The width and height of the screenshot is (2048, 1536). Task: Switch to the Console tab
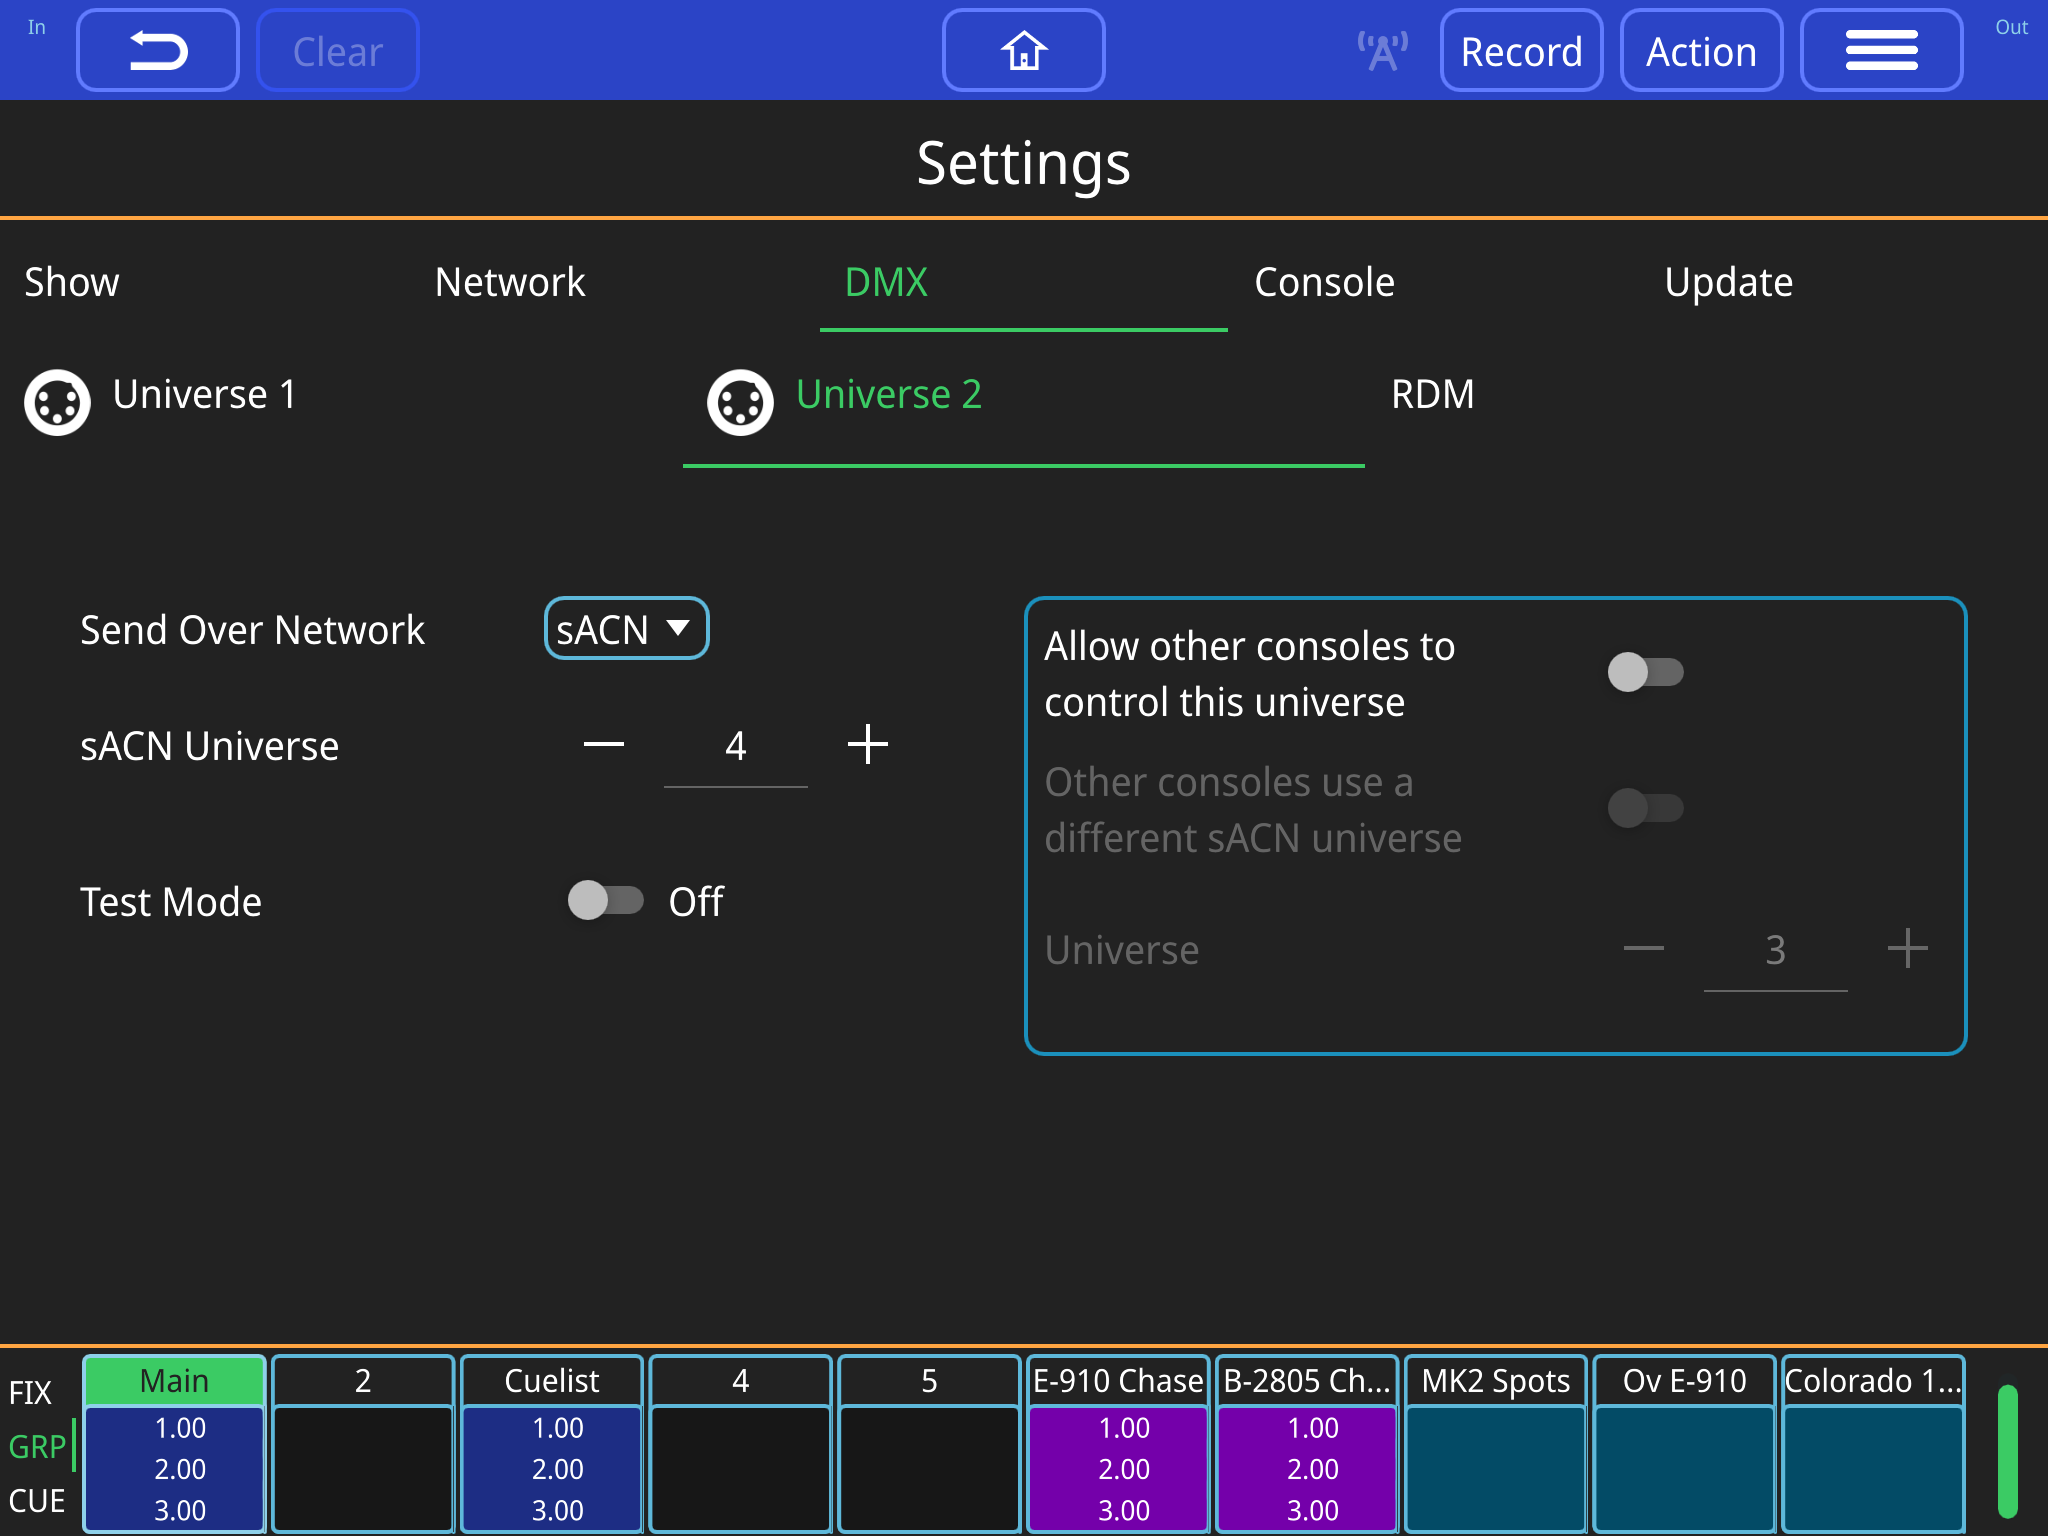point(1325,283)
